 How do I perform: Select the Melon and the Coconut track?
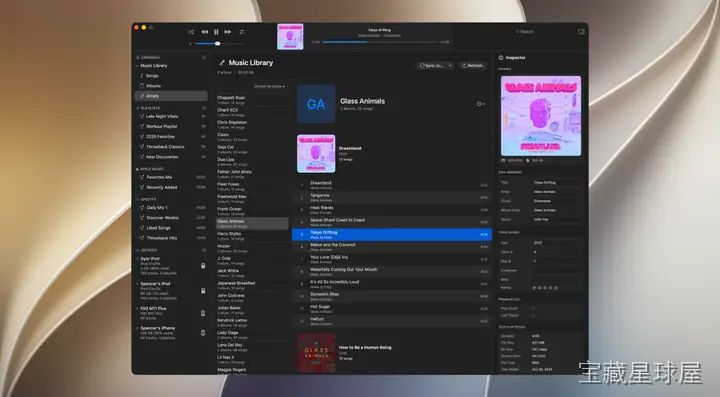pos(392,247)
